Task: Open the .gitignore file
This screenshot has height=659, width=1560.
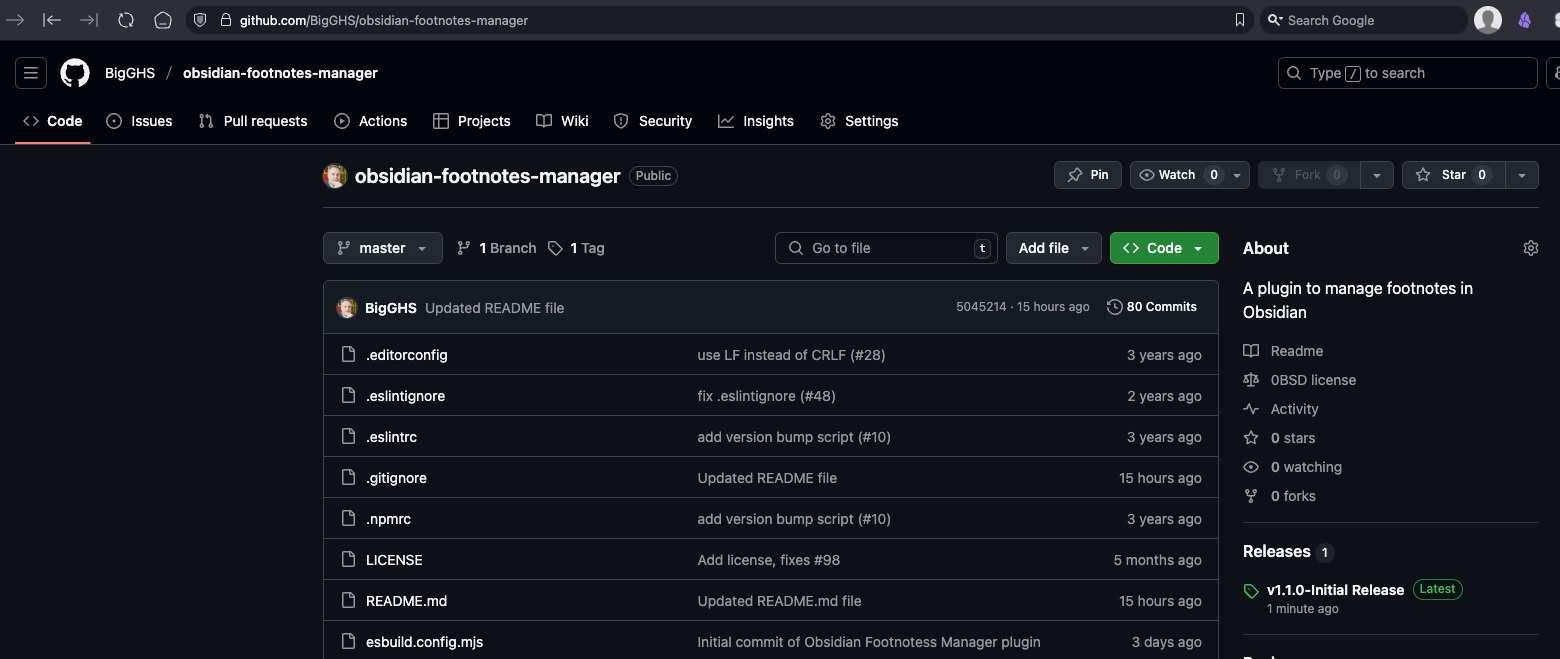Action: pyautogui.click(x=396, y=478)
